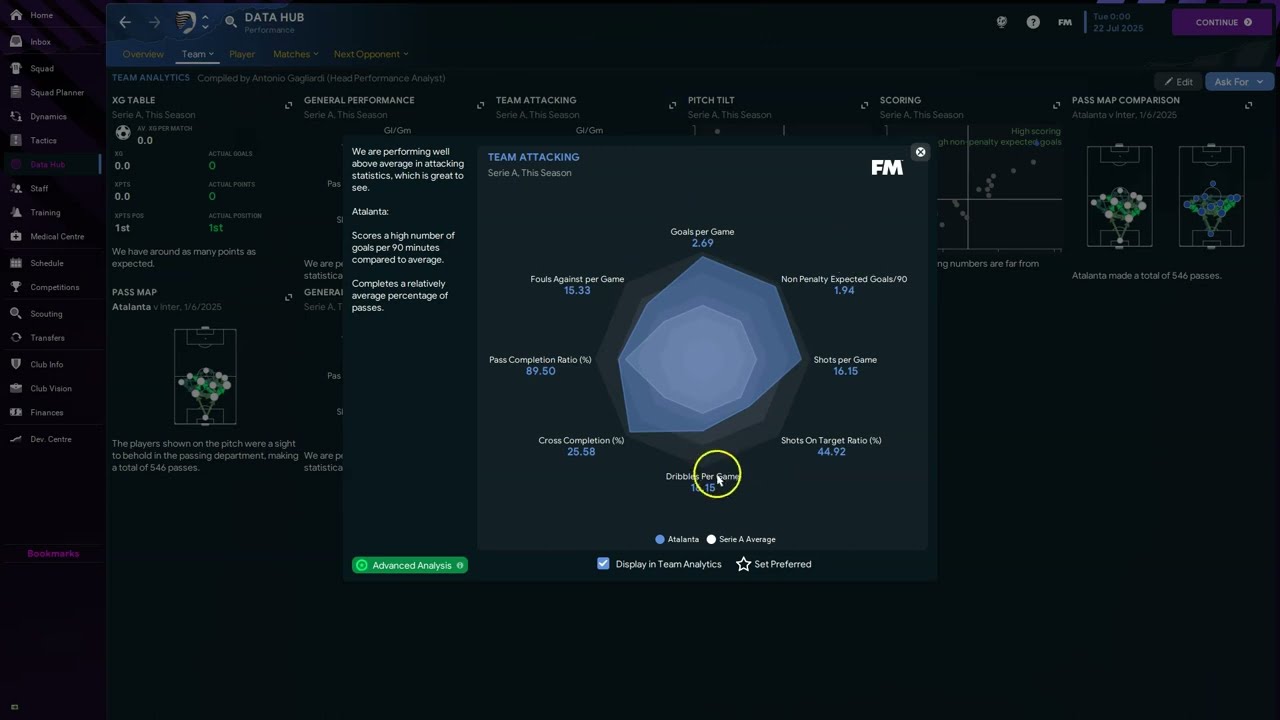Uncheck Display in Team Analytics
Screen dimensions: 1280x720
coord(603,564)
